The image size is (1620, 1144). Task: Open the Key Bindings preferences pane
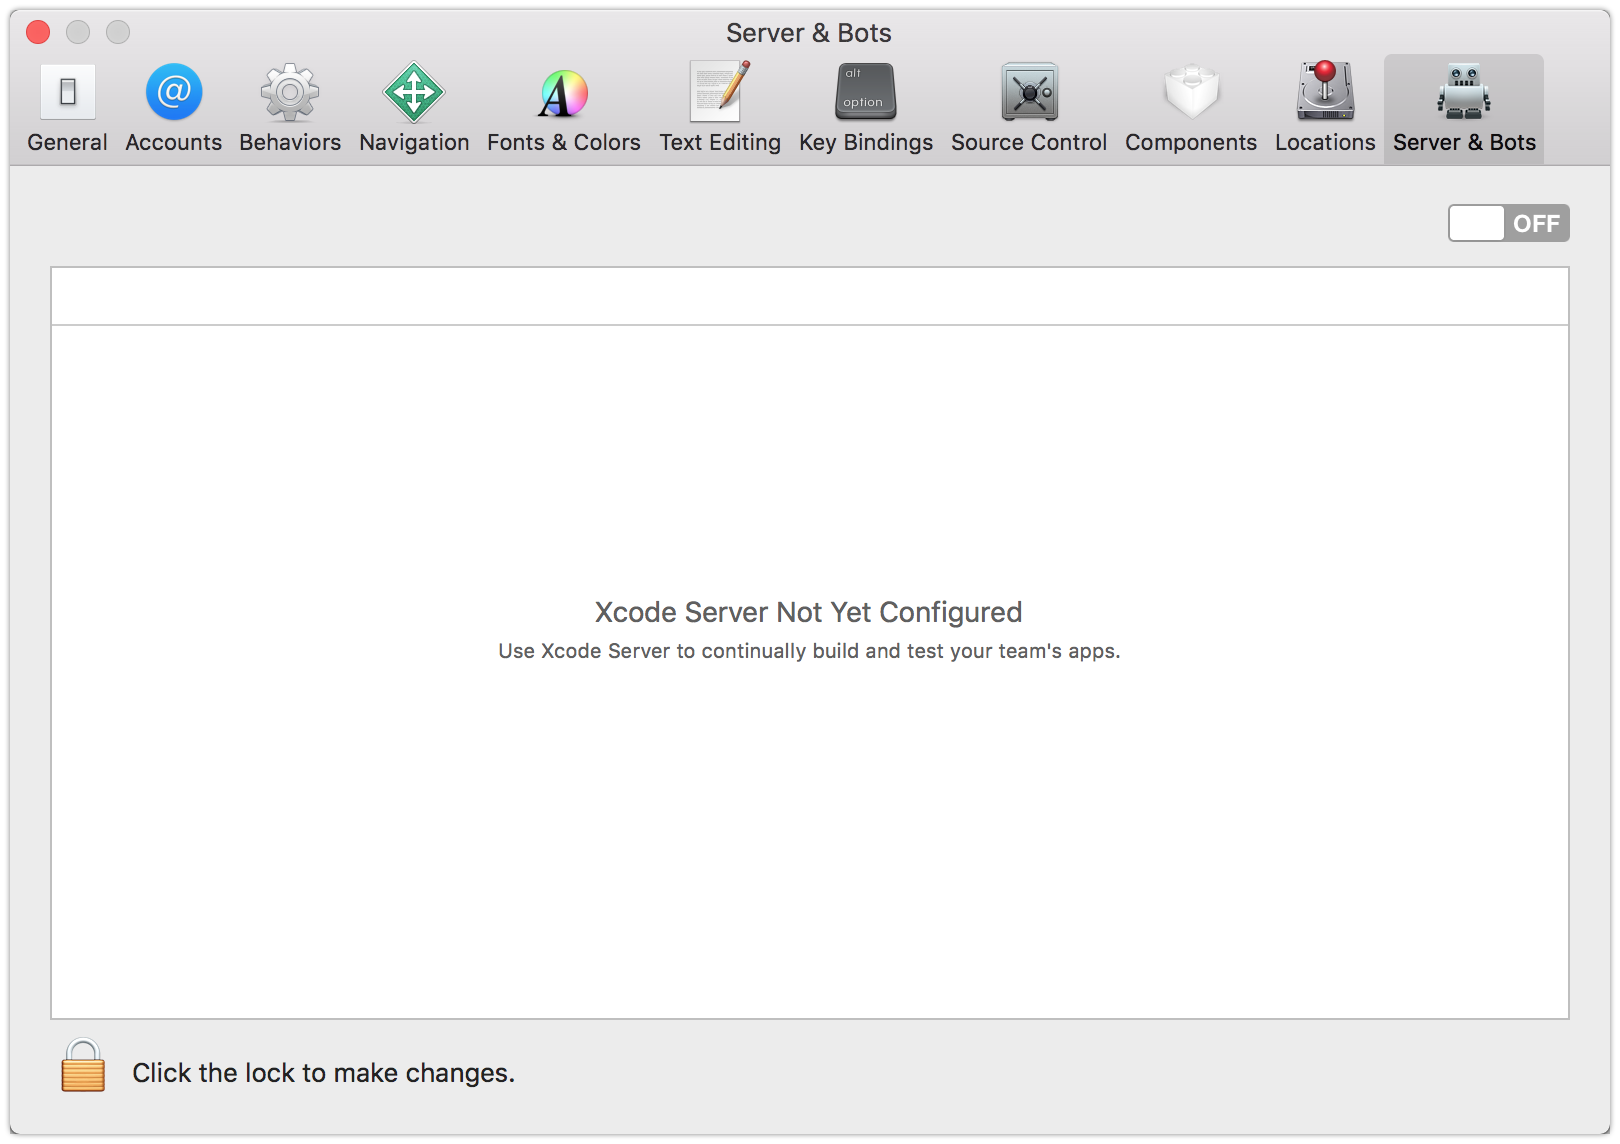866,109
